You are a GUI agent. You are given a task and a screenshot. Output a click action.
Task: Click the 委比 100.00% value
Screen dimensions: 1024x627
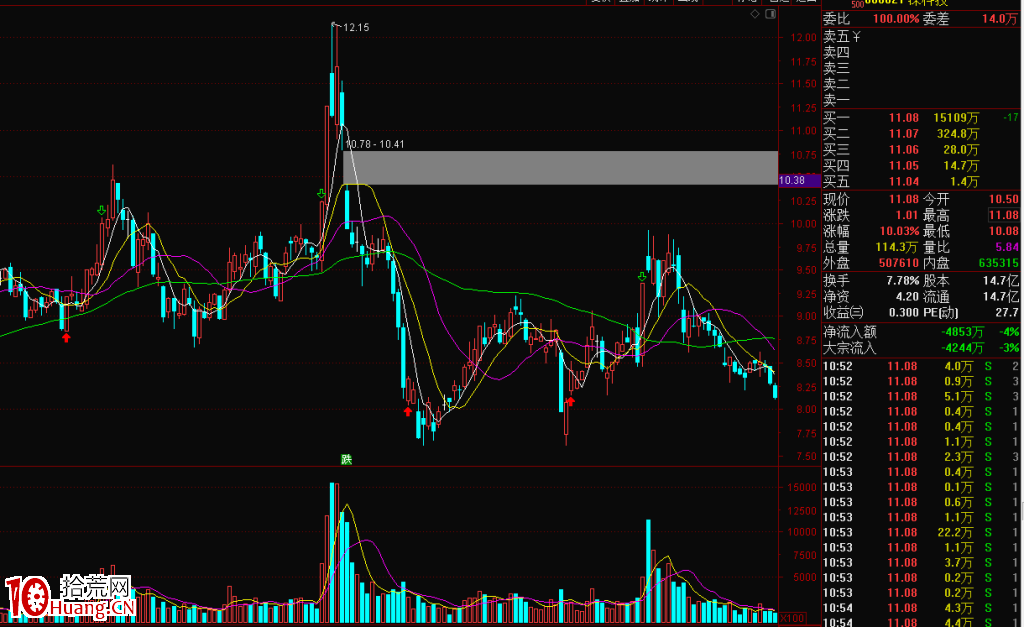click(896, 19)
